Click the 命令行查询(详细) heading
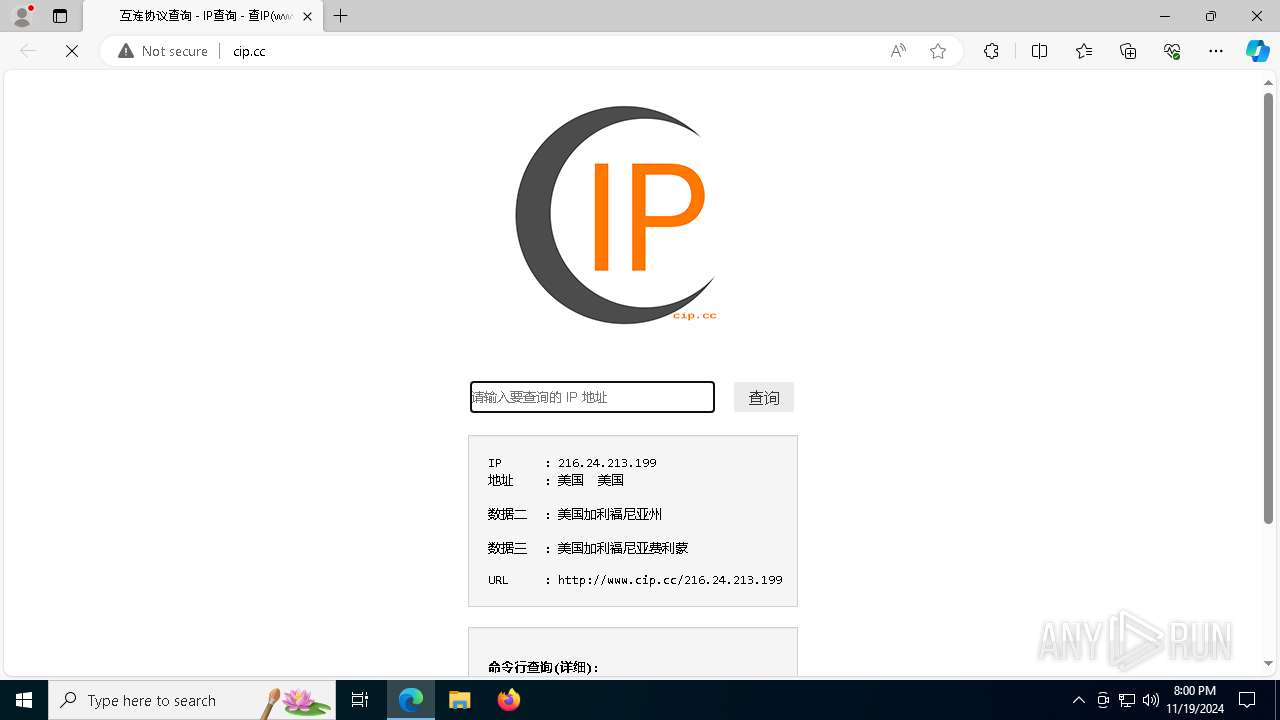This screenshot has width=1280, height=720. [x=543, y=667]
